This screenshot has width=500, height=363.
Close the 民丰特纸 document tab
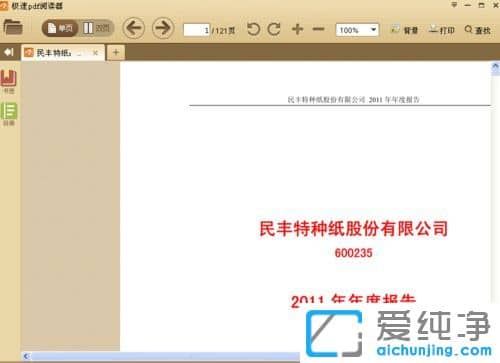(x=95, y=53)
